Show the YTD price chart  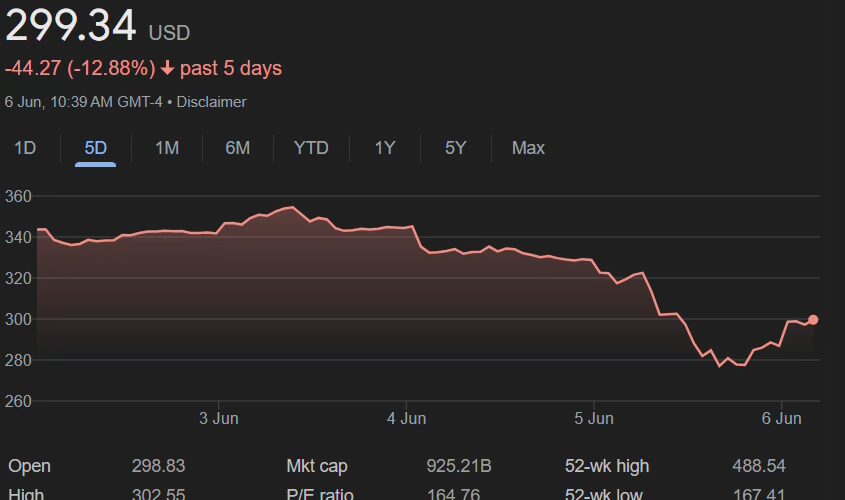[x=311, y=148]
